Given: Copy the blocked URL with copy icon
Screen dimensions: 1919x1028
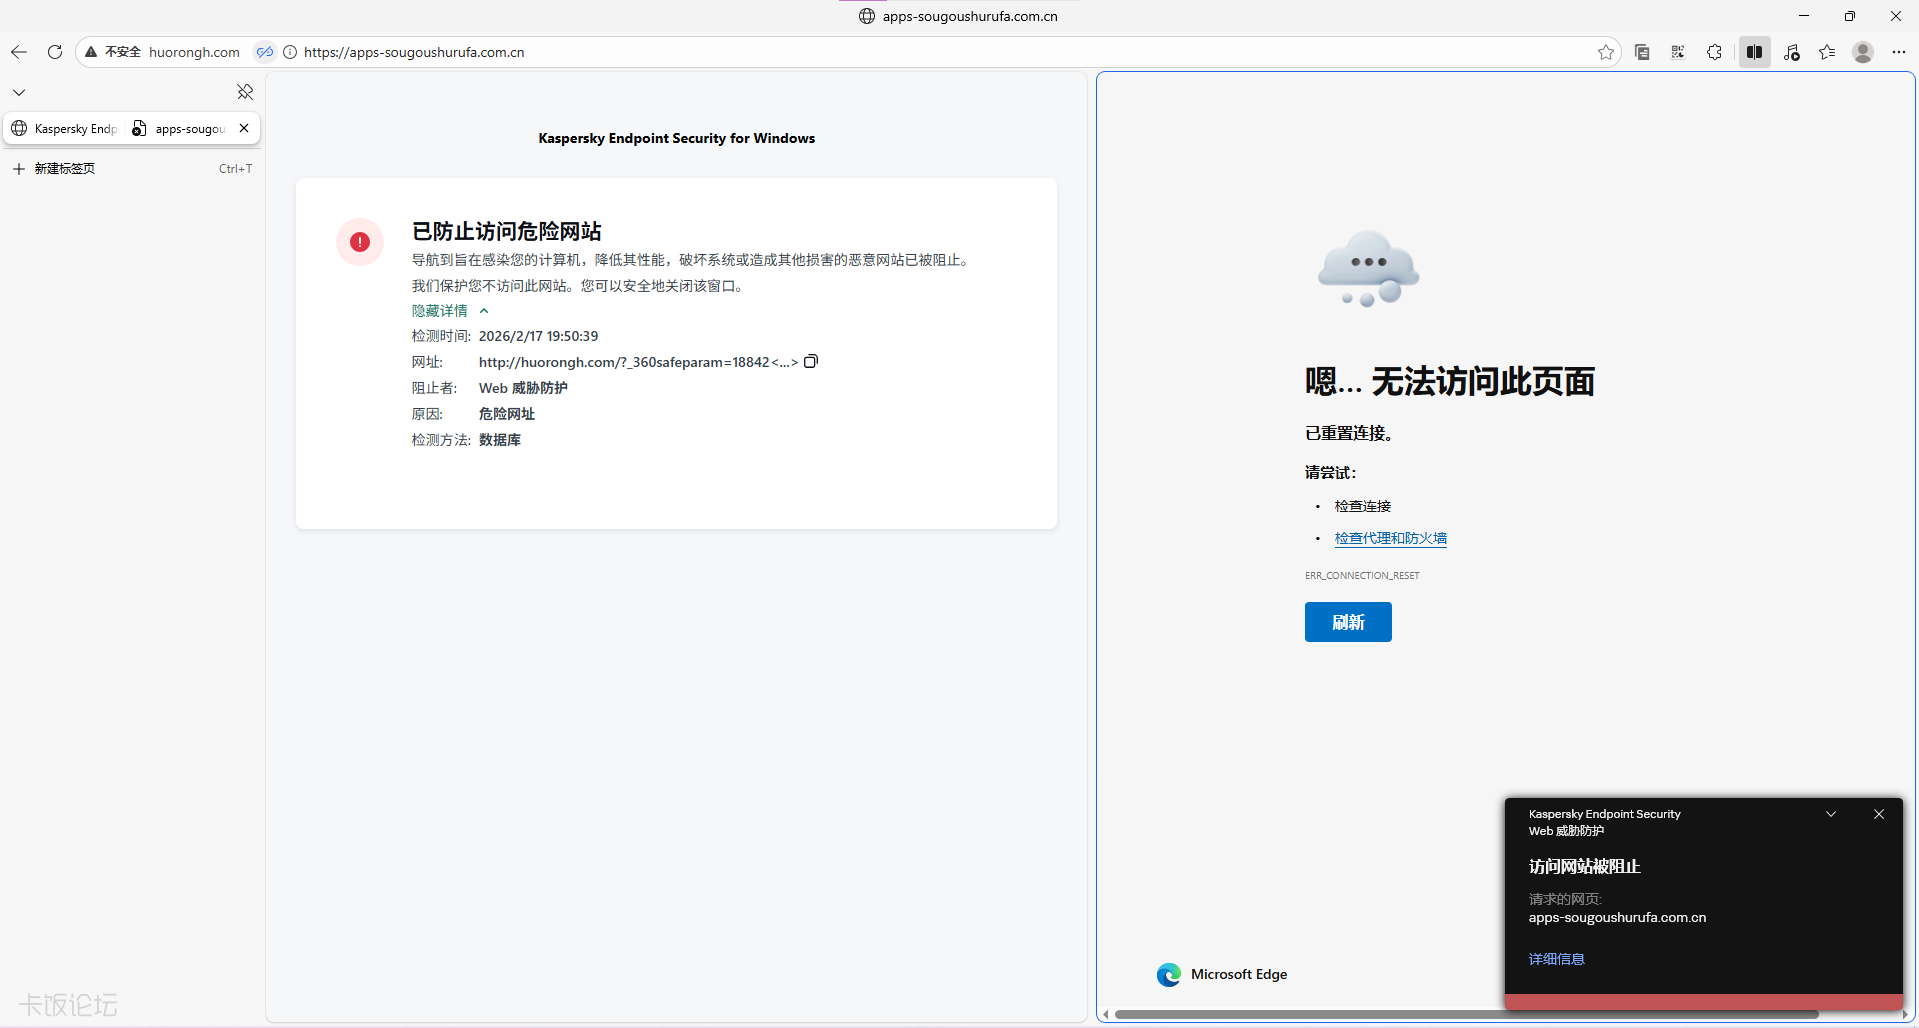Looking at the screenshot, I should [x=811, y=362].
